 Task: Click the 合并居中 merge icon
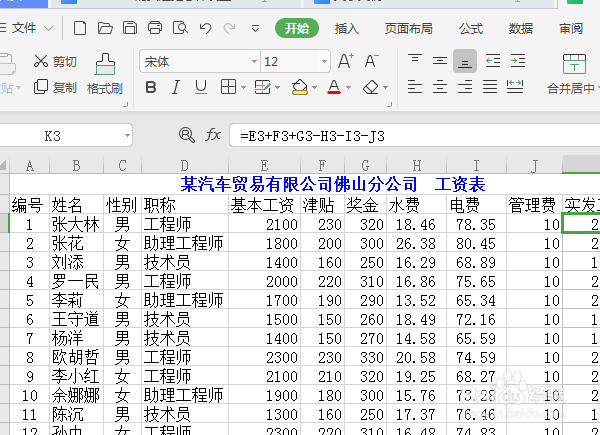(574, 64)
